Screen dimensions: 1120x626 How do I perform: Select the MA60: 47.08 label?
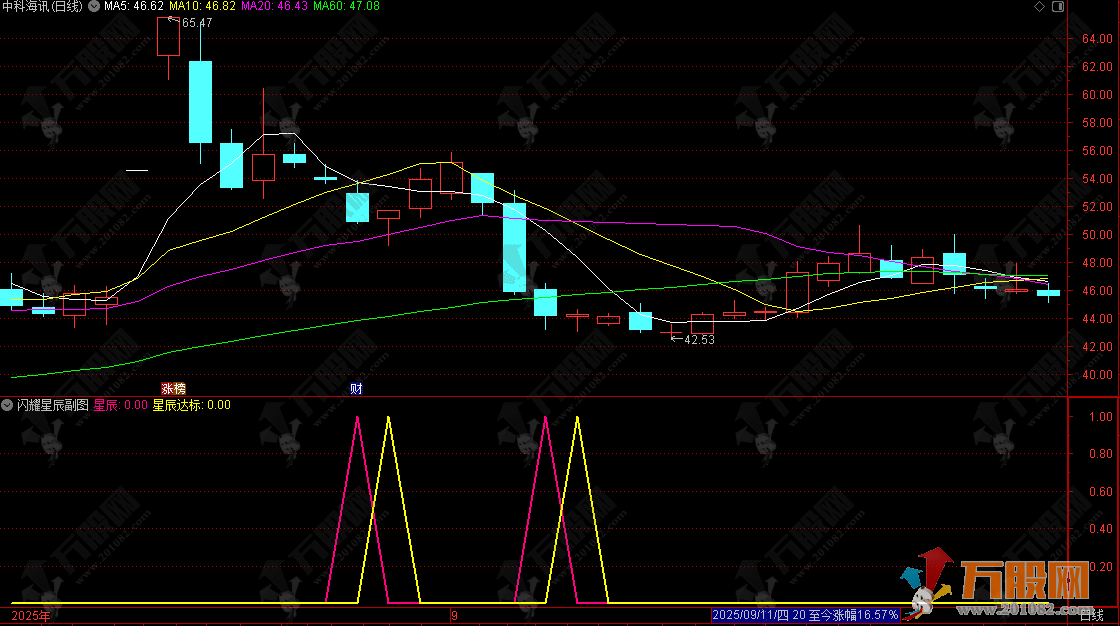pyautogui.click(x=346, y=6)
